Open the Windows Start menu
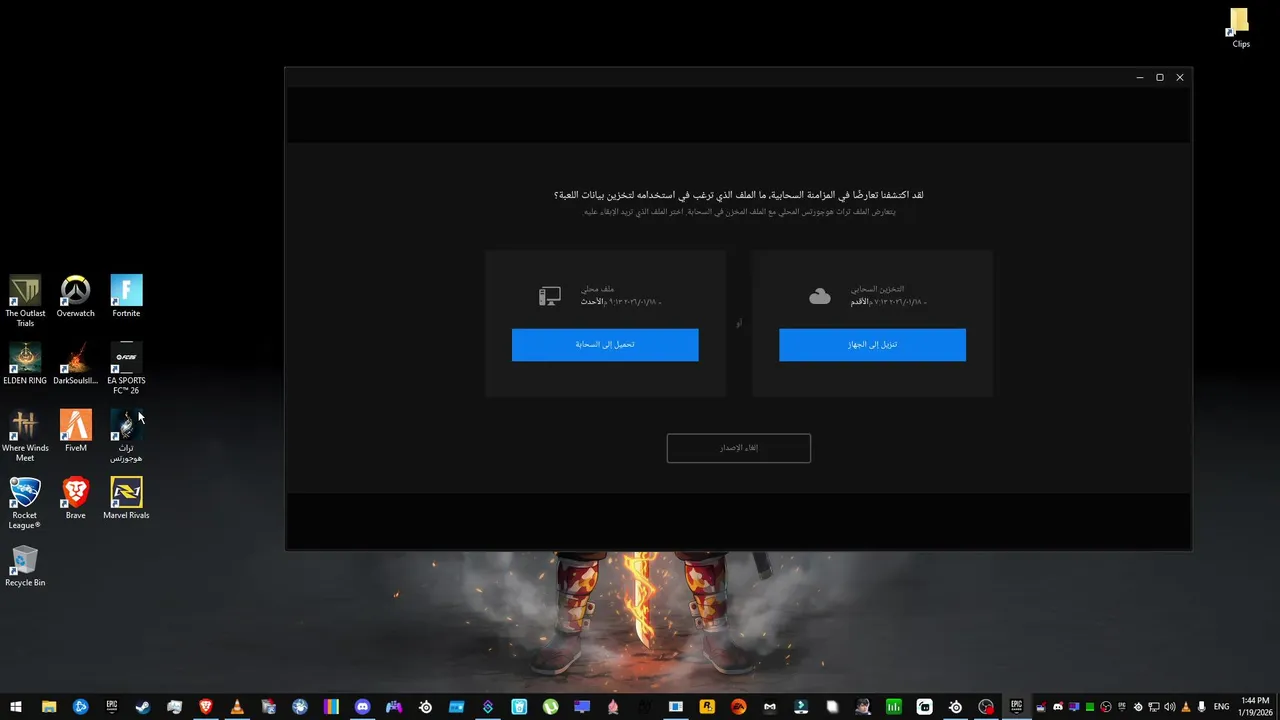The image size is (1280, 720). [x=16, y=707]
